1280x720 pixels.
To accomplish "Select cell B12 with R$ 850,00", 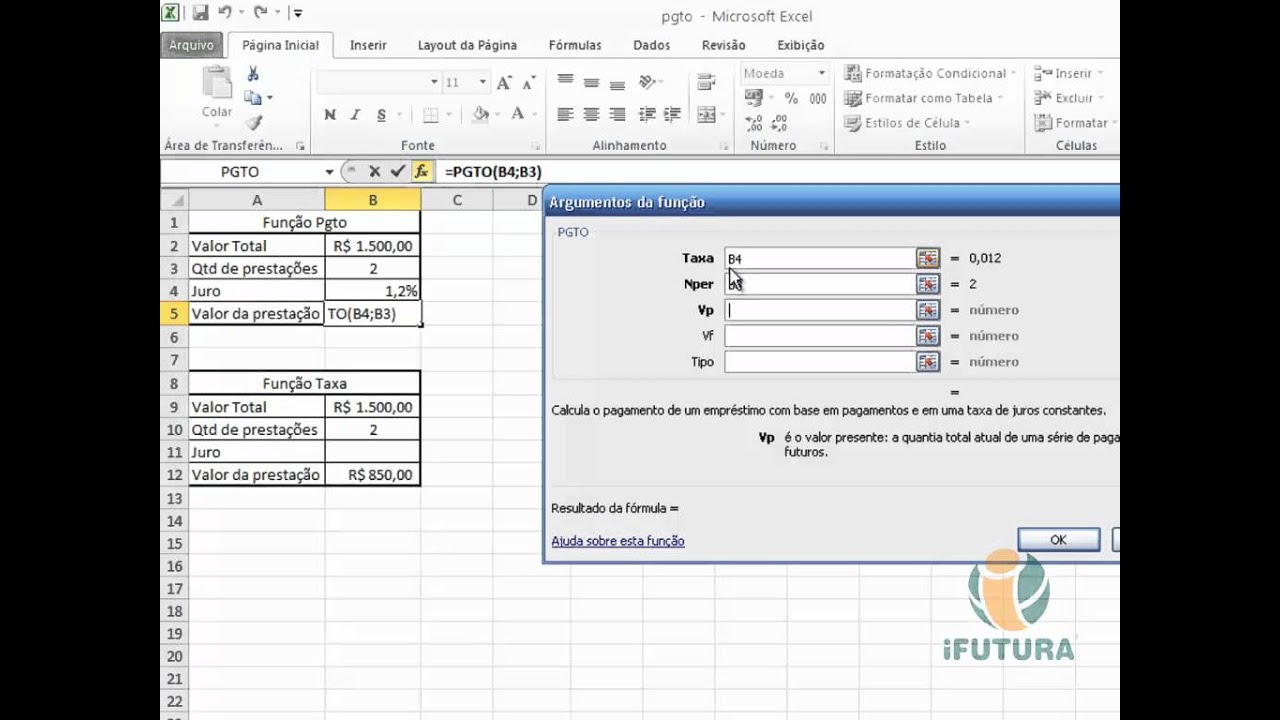I will click(x=372, y=475).
